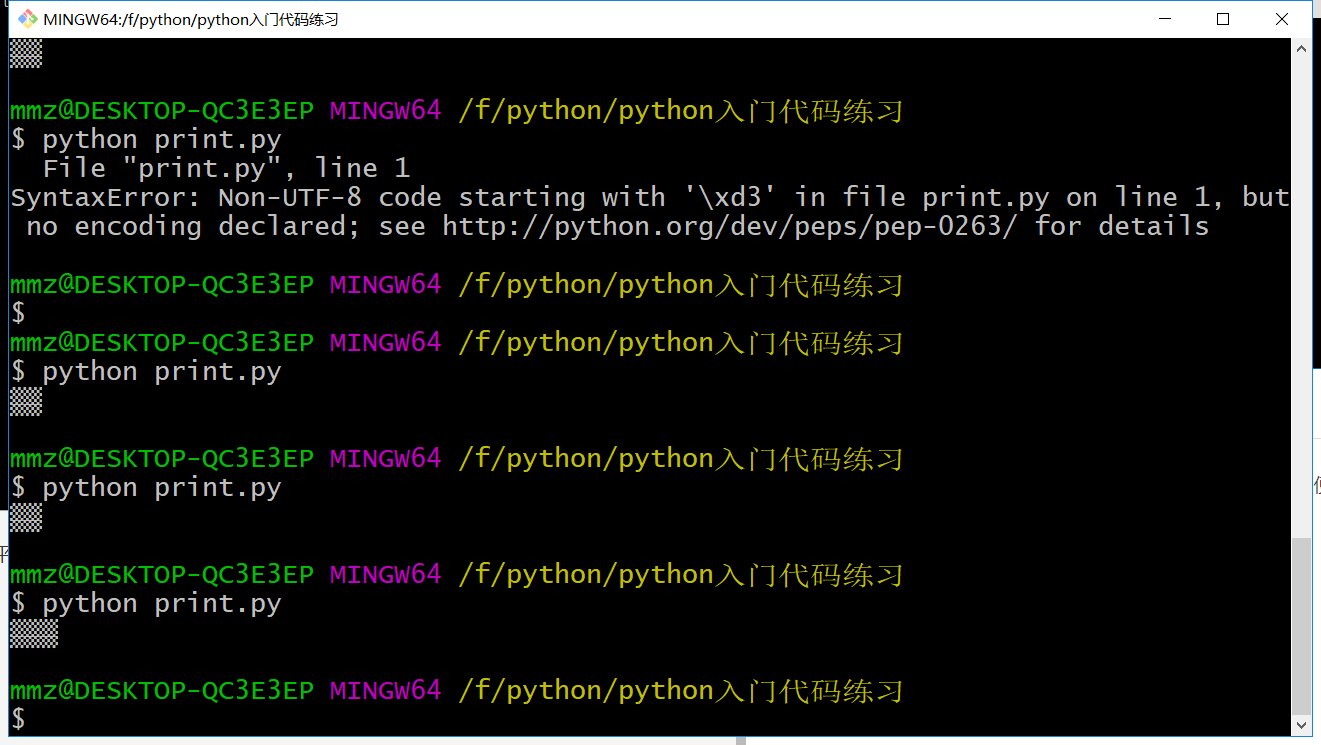Click the terminal scrollbar down arrow
Image resolution: width=1321 pixels, height=745 pixels.
click(x=1301, y=726)
